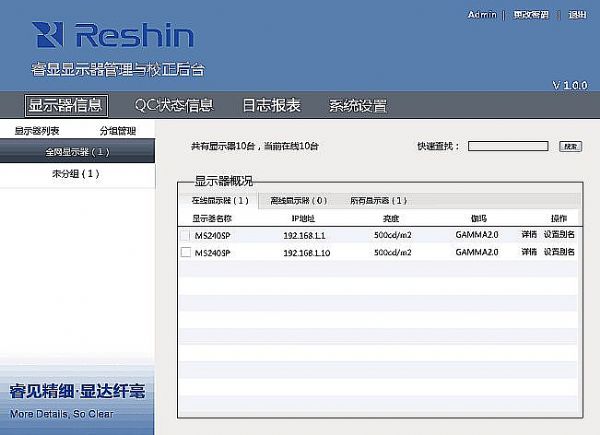The height and width of the screenshot is (435, 600).
Task: Go to 系统设置 settings
Action: point(357,105)
